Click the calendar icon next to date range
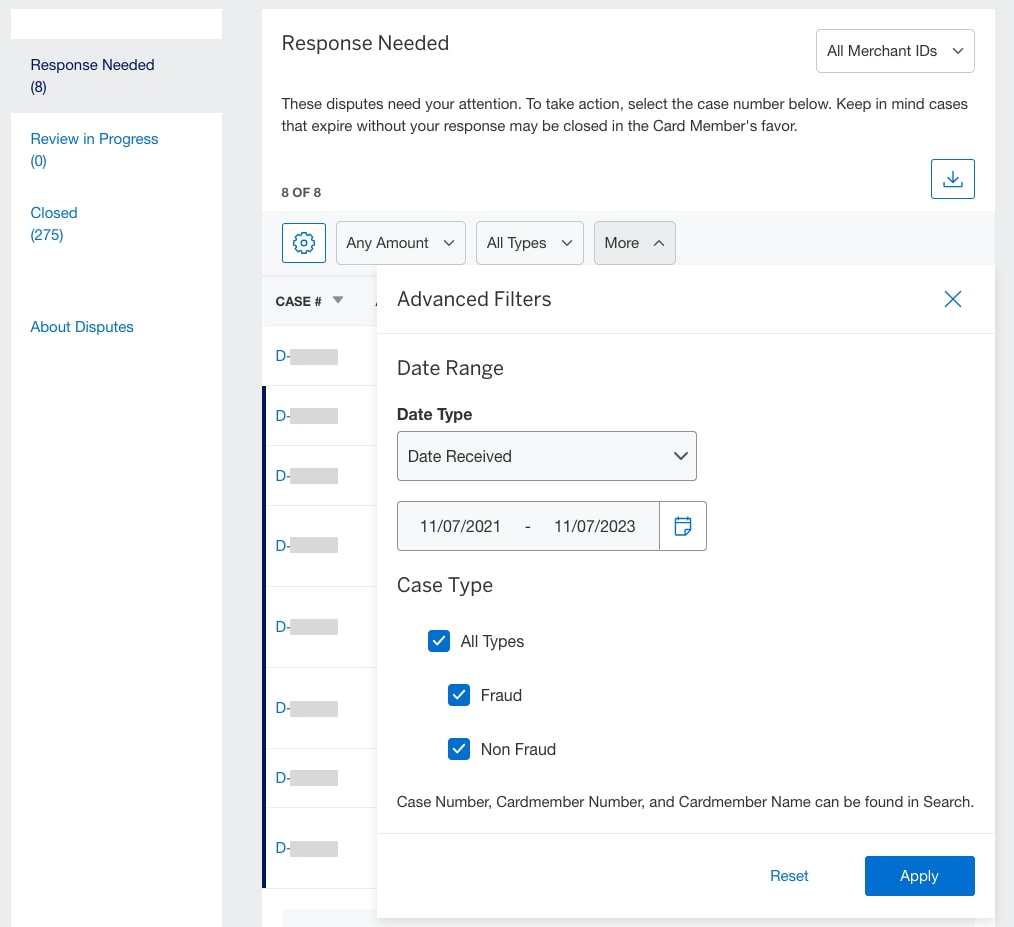The height and width of the screenshot is (927, 1014). point(683,525)
